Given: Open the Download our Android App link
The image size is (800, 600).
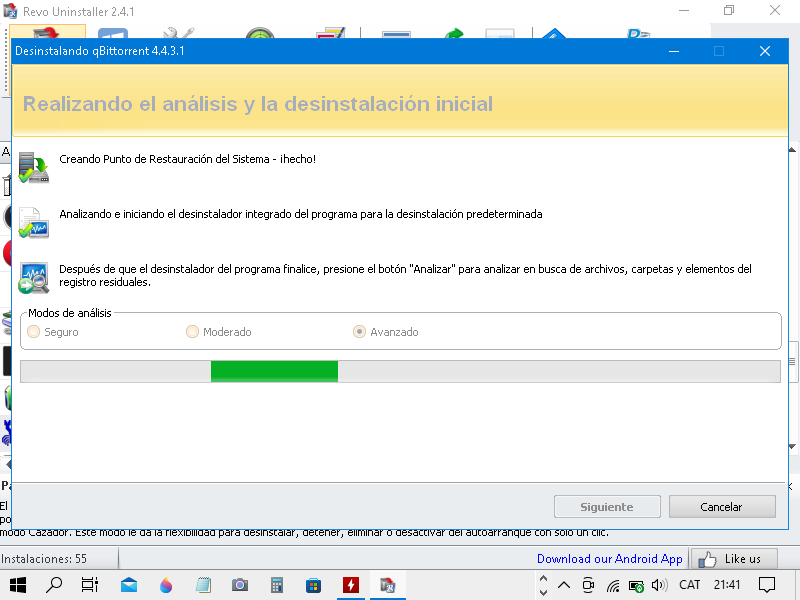Looking at the screenshot, I should [x=610, y=559].
